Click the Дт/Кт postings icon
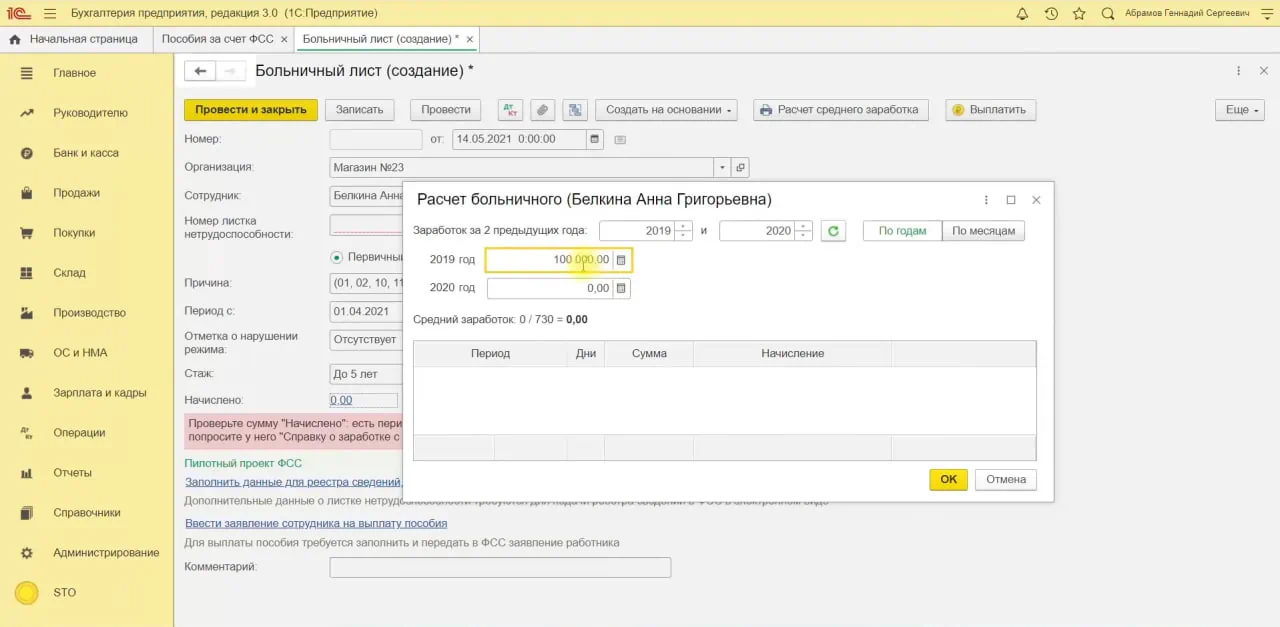 tap(509, 110)
